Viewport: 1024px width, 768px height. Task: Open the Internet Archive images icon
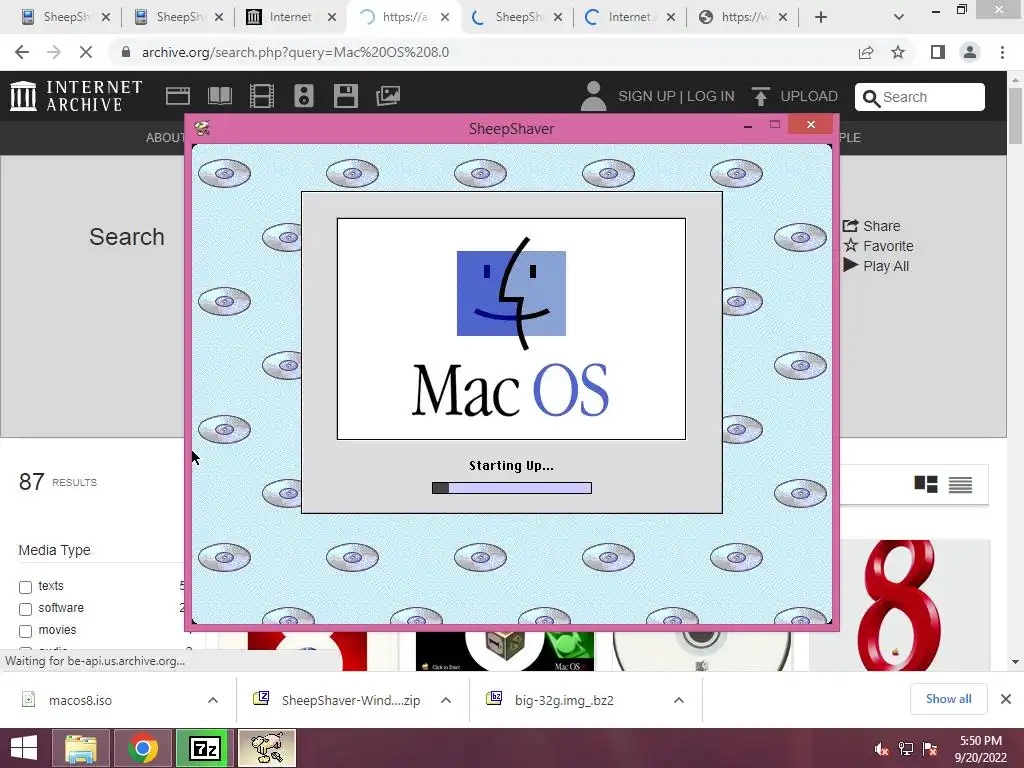click(388, 96)
